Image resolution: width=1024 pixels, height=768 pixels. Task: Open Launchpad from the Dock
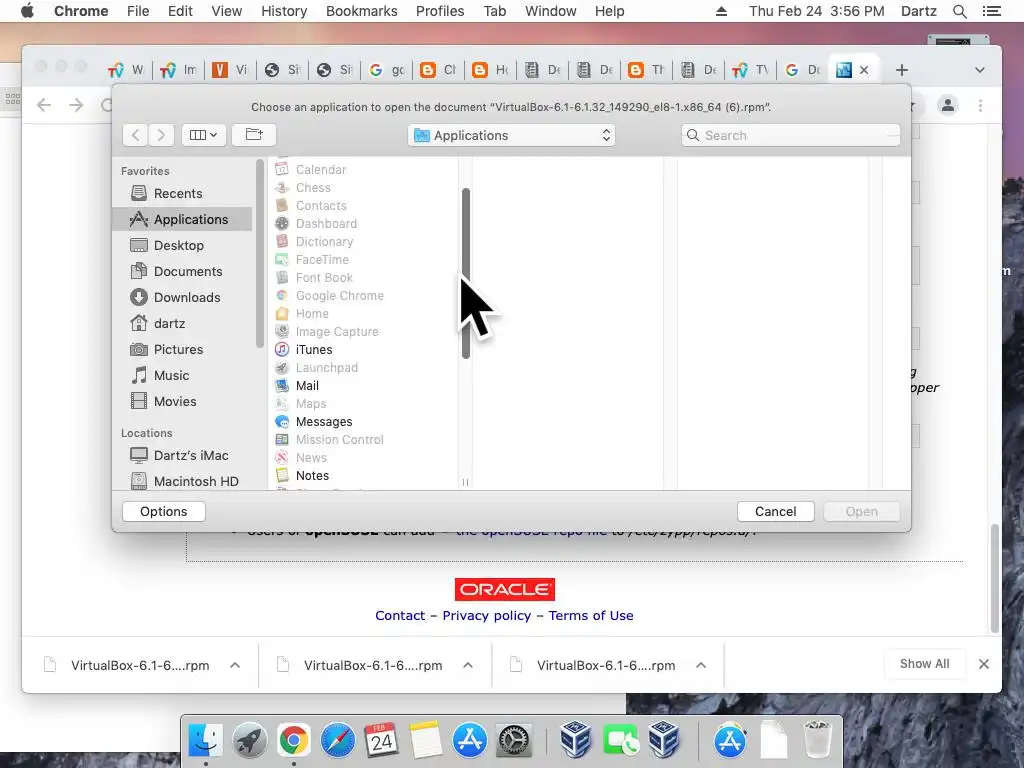click(x=249, y=741)
